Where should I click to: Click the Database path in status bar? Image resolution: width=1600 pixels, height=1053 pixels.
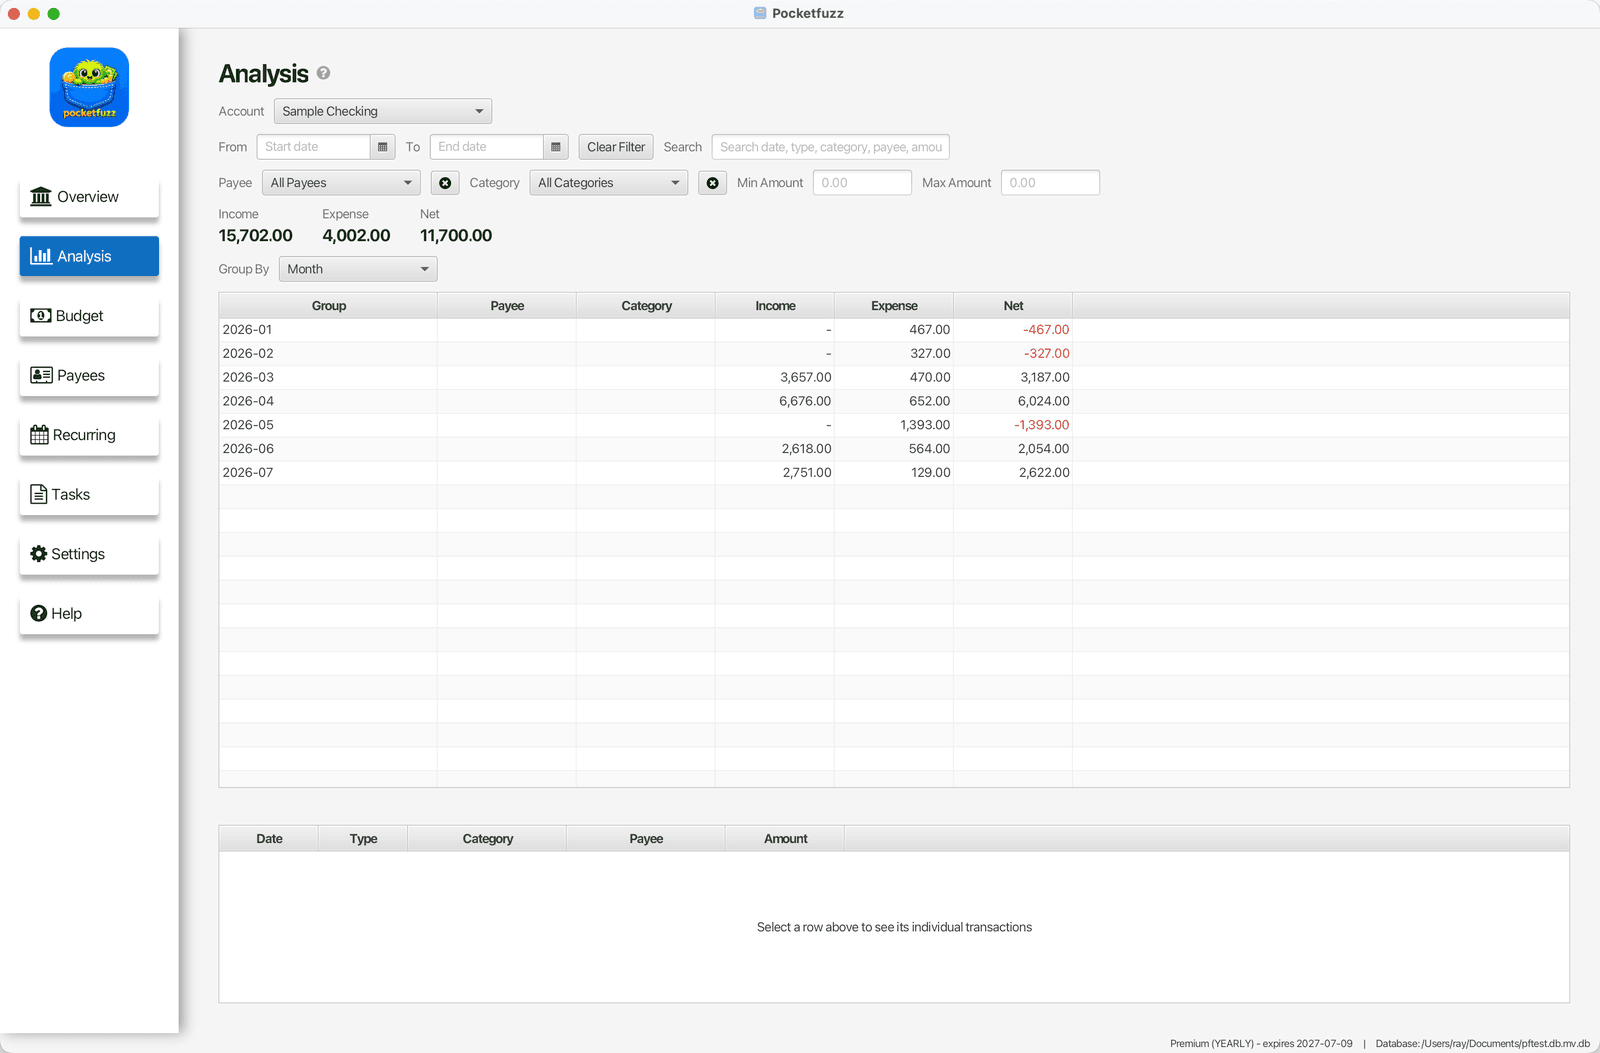click(1482, 1043)
